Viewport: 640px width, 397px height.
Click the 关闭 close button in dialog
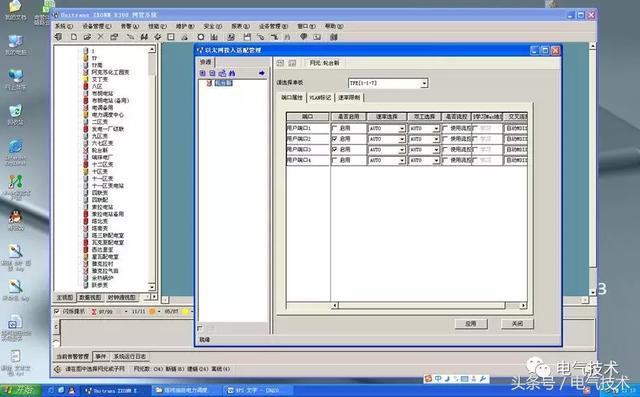tap(517, 324)
